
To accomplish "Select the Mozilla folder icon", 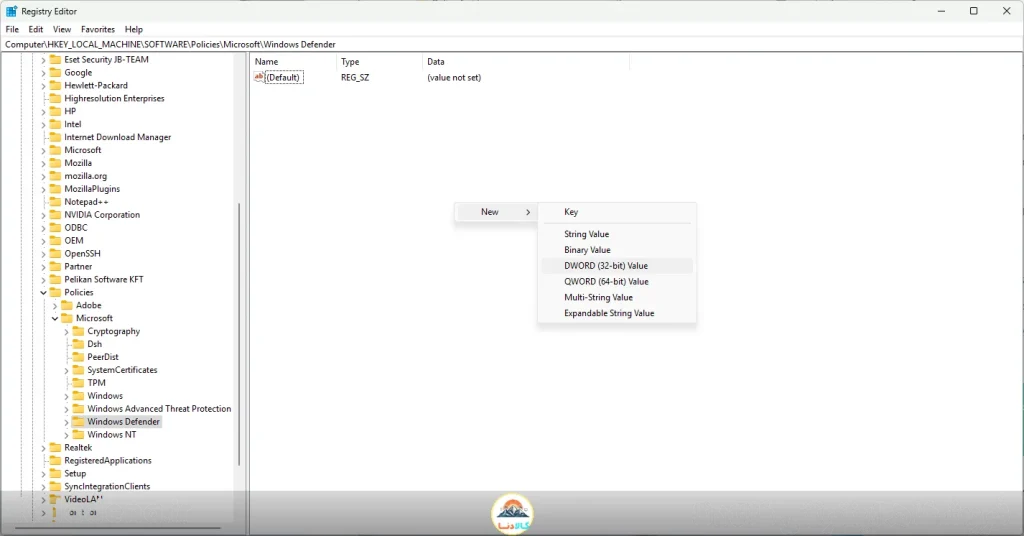I will [56, 163].
